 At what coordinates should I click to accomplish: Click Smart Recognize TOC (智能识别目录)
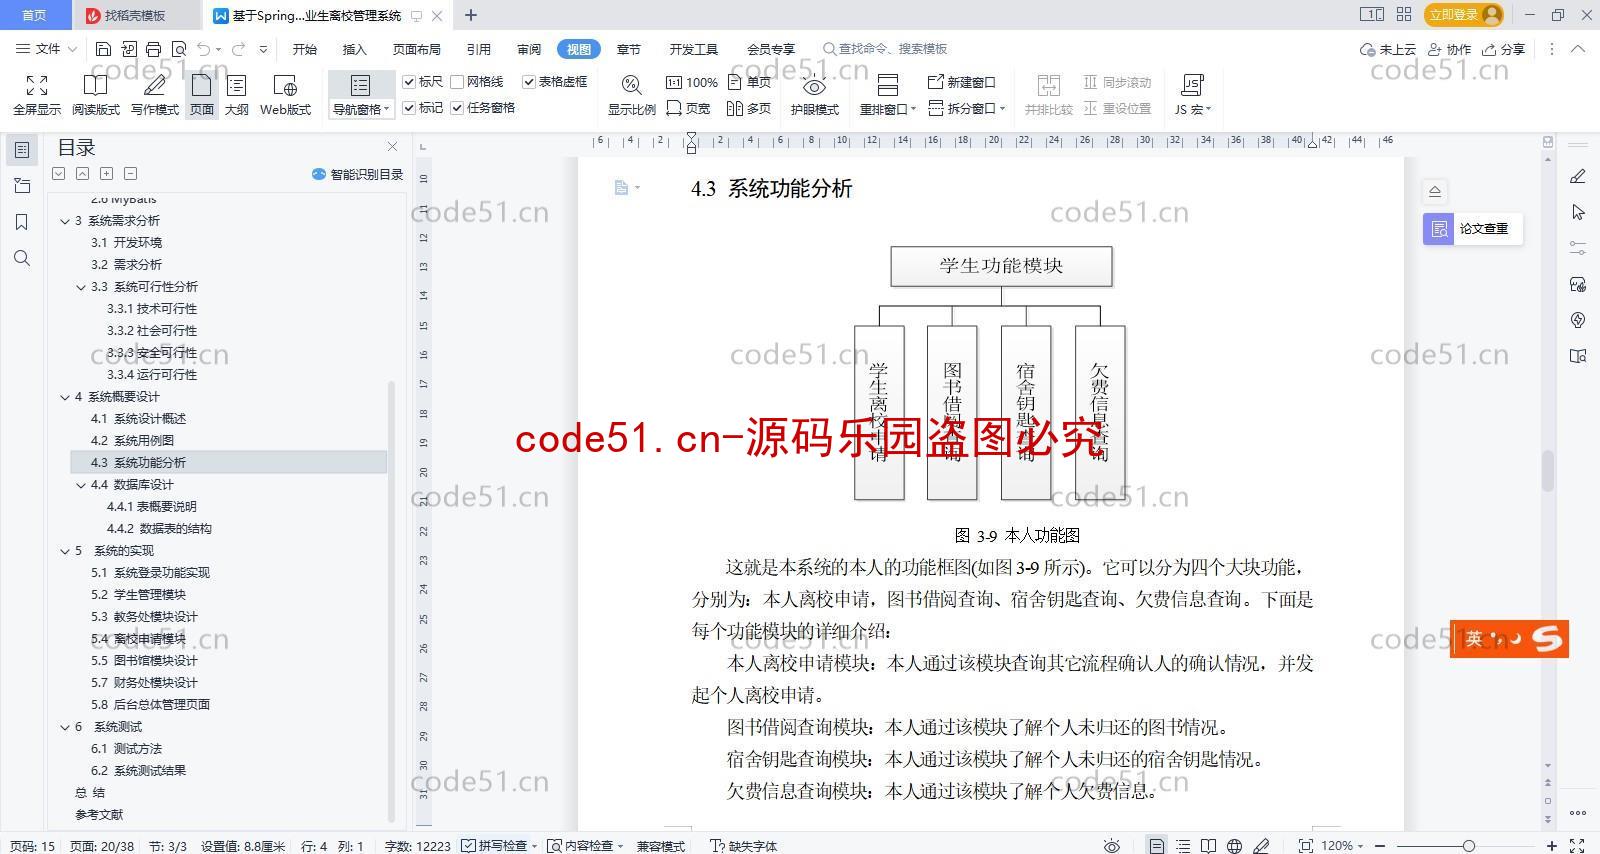(x=357, y=174)
